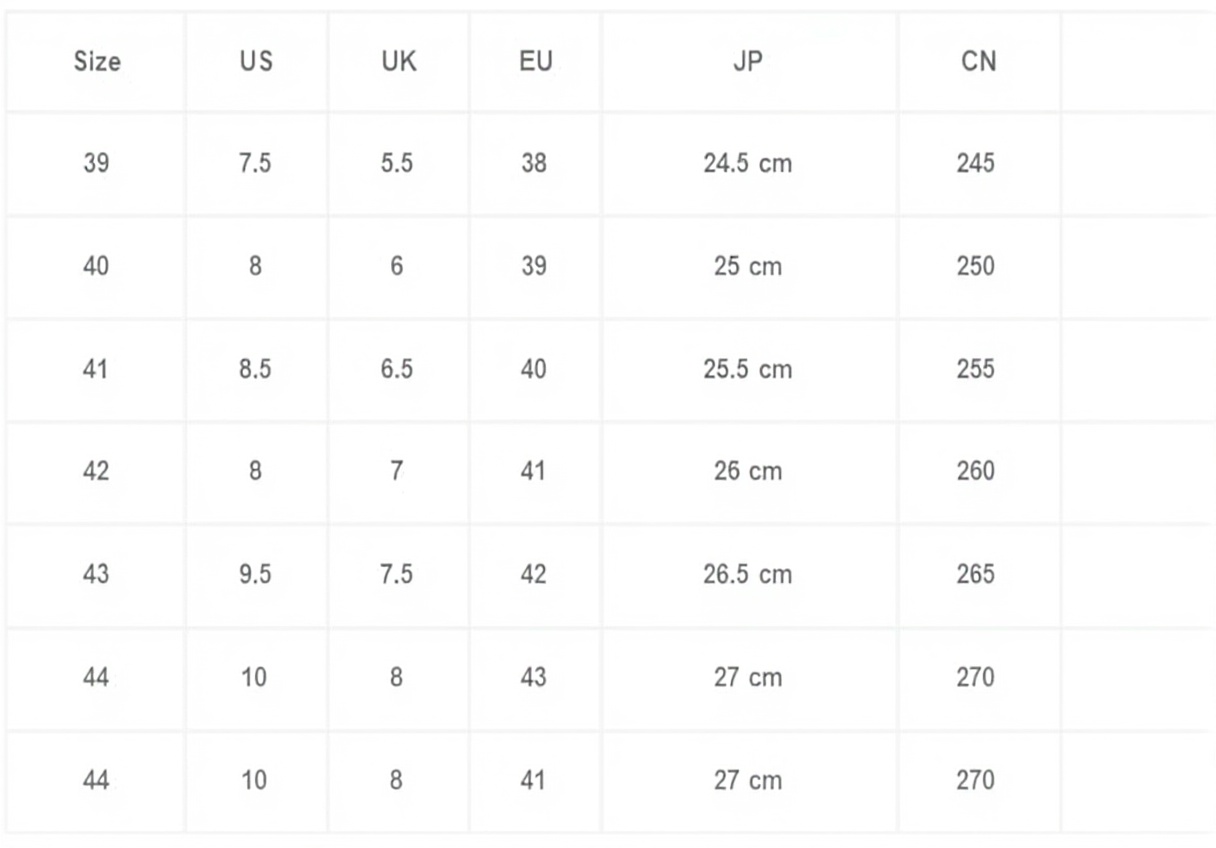
Task: Select the 26 cm JP cell
Action: (x=748, y=471)
